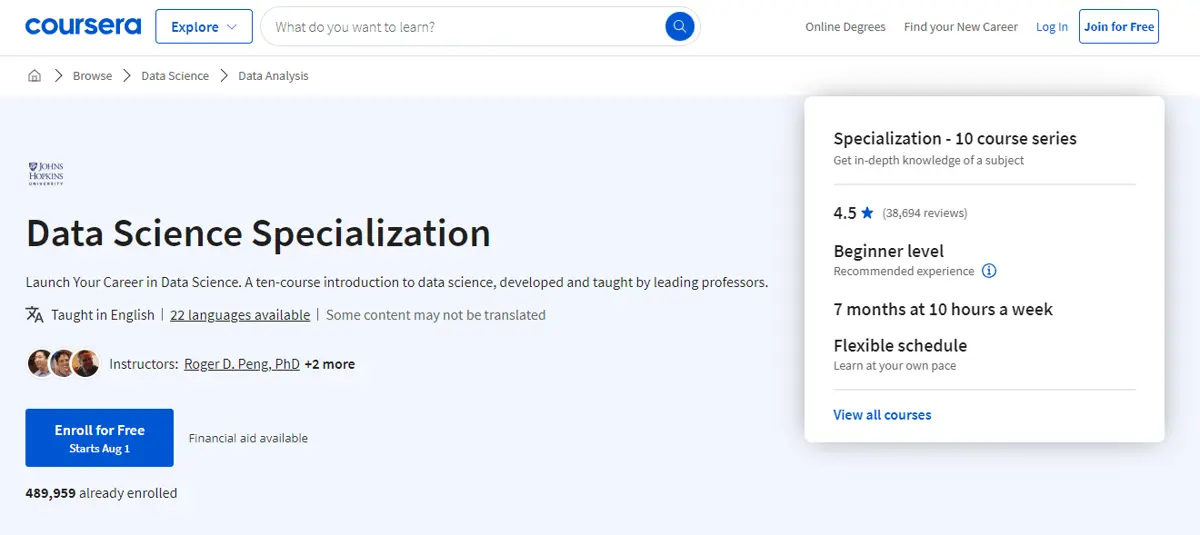
Task: Click the 4.5 rating star icon
Action: click(x=867, y=213)
